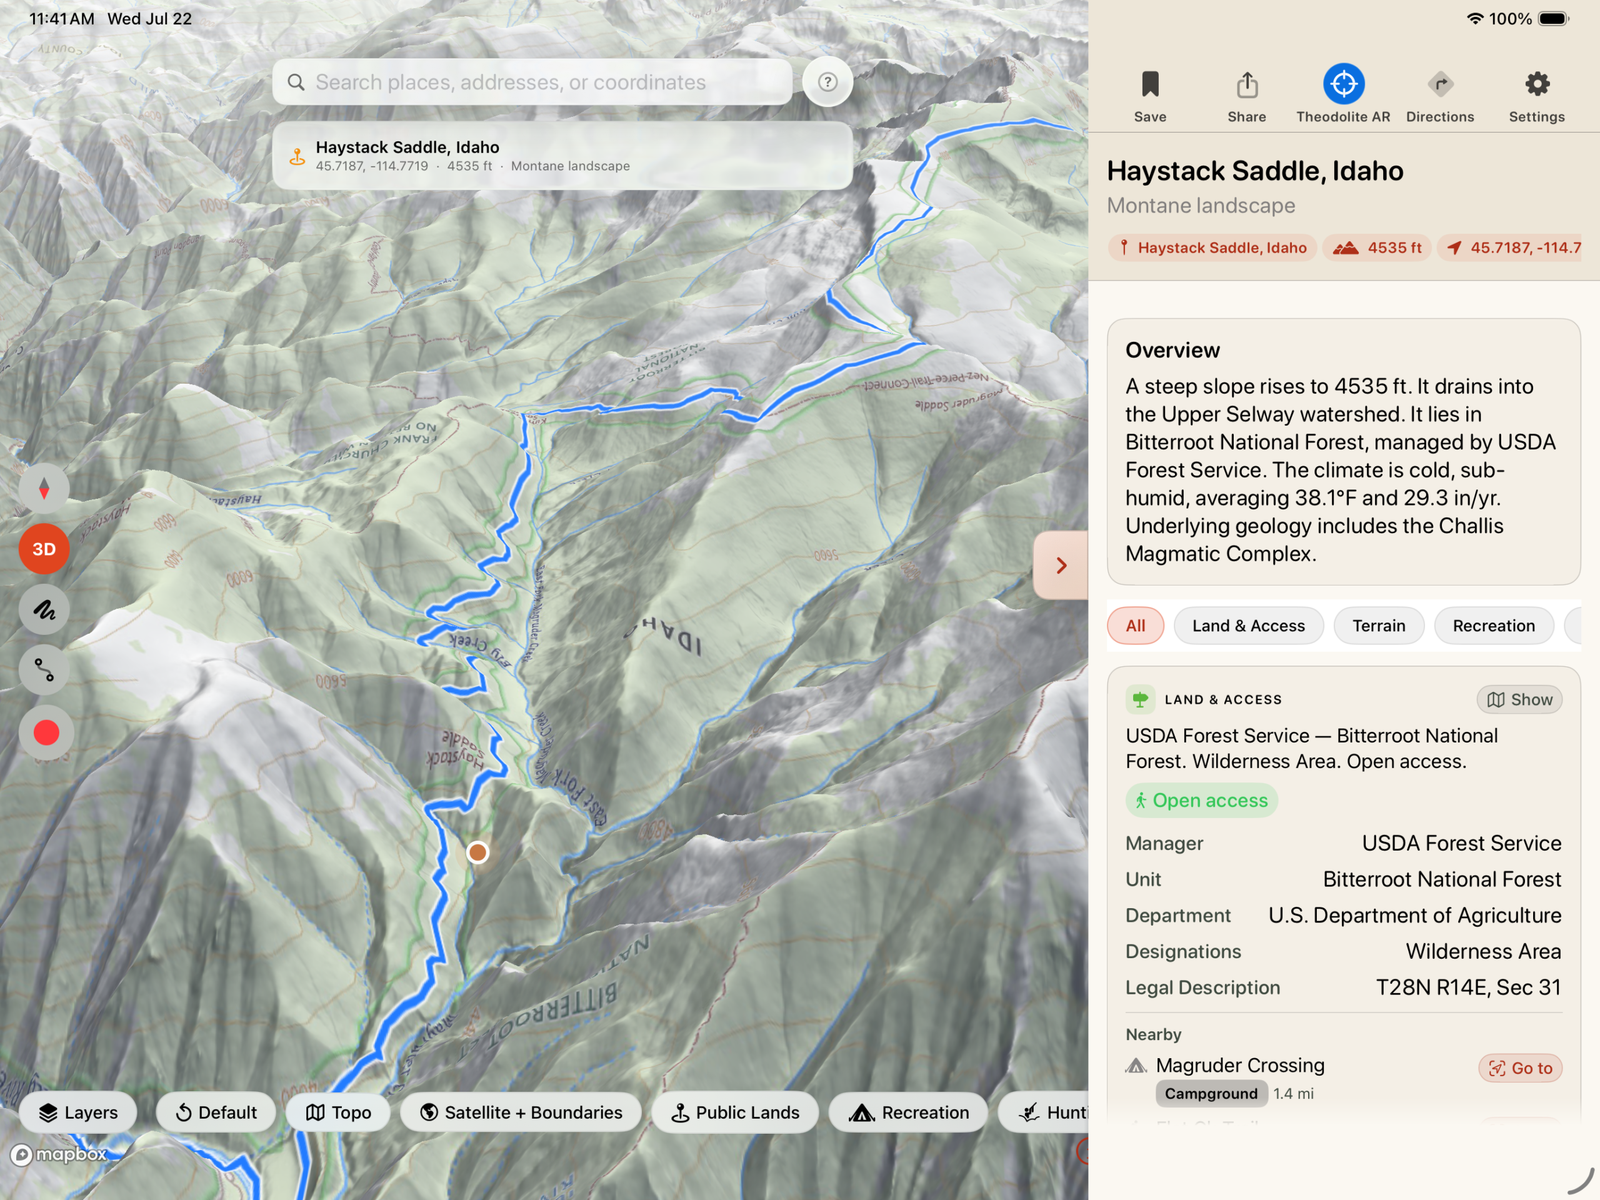
Task: Tap the 11:41 AM clock
Action: tap(62, 19)
